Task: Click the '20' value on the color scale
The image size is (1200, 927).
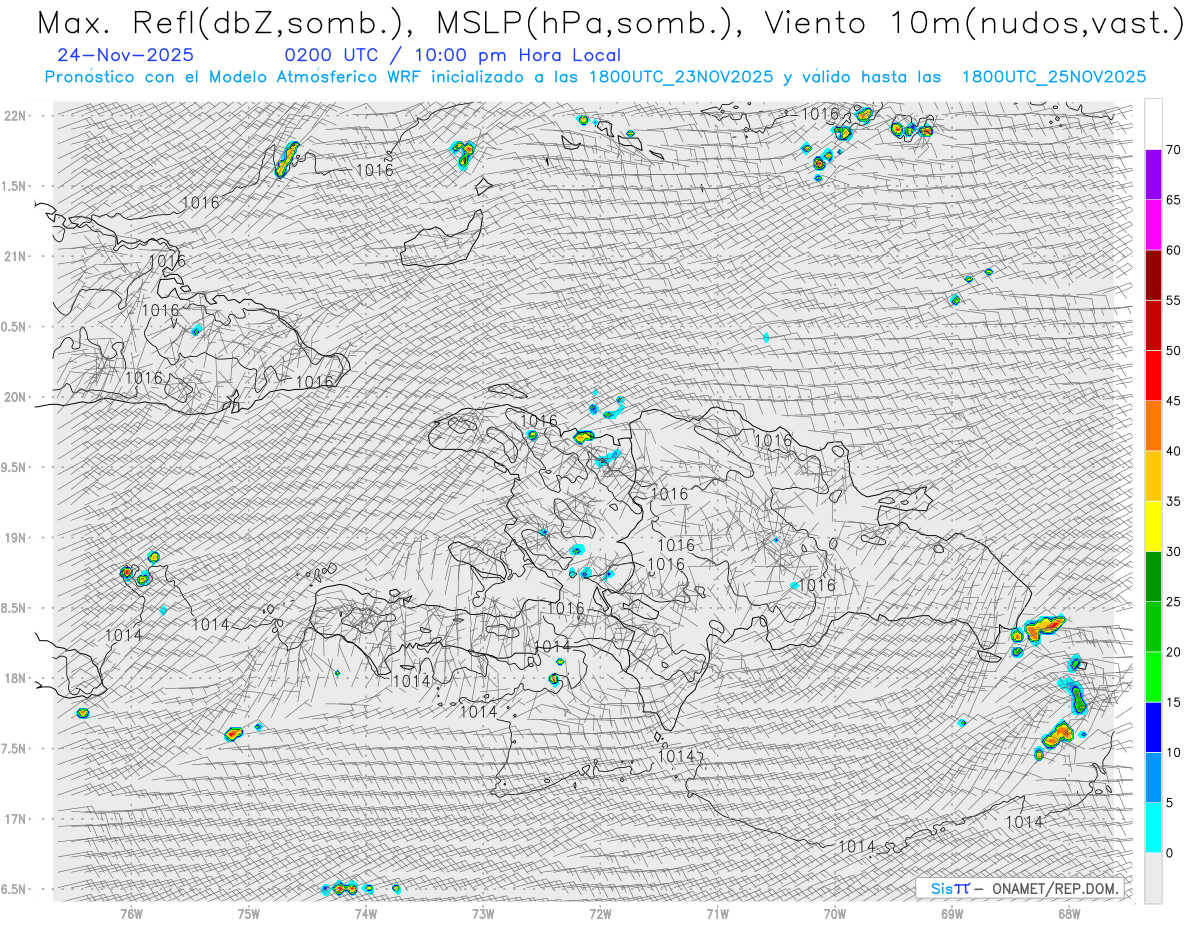Action: tap(1173, 652)
